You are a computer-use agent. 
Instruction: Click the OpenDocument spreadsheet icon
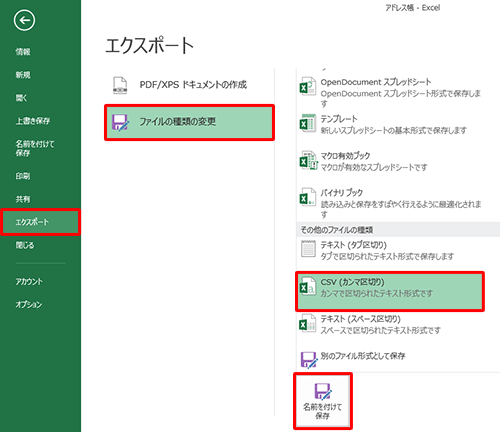coord(308,86)
